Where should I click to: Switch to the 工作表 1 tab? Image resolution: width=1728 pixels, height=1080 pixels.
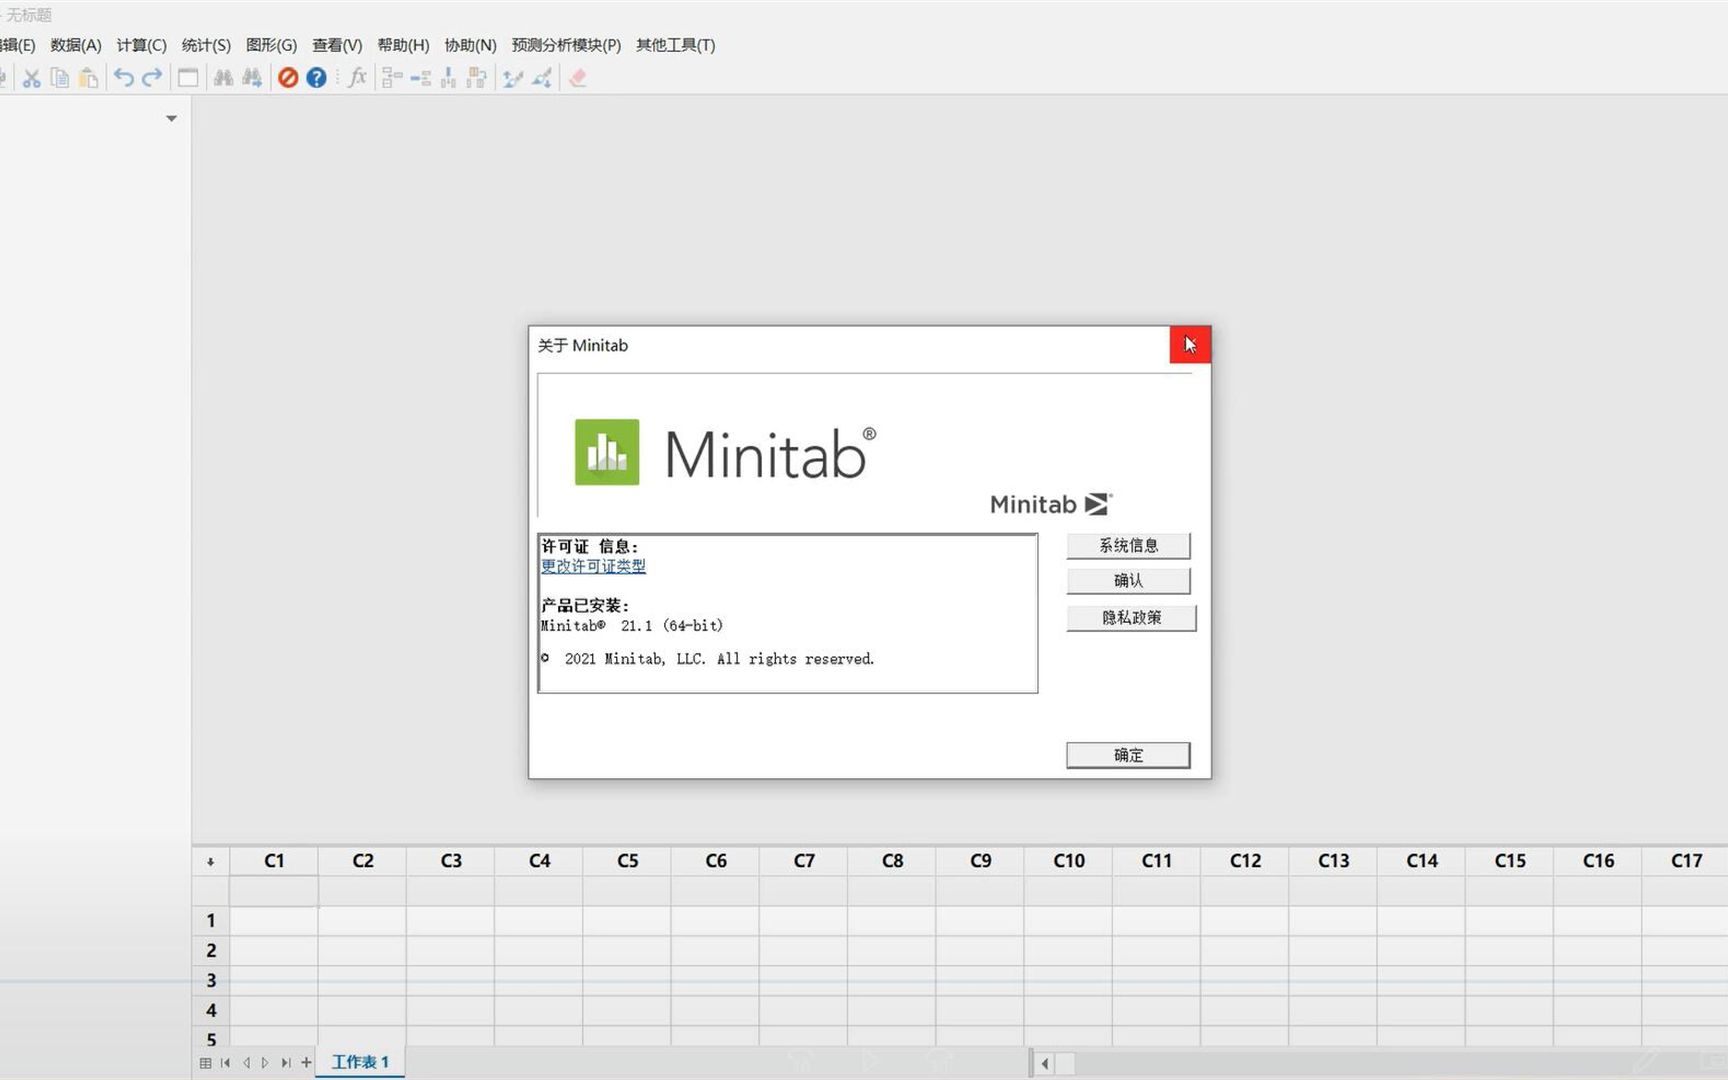point(358,1062)
